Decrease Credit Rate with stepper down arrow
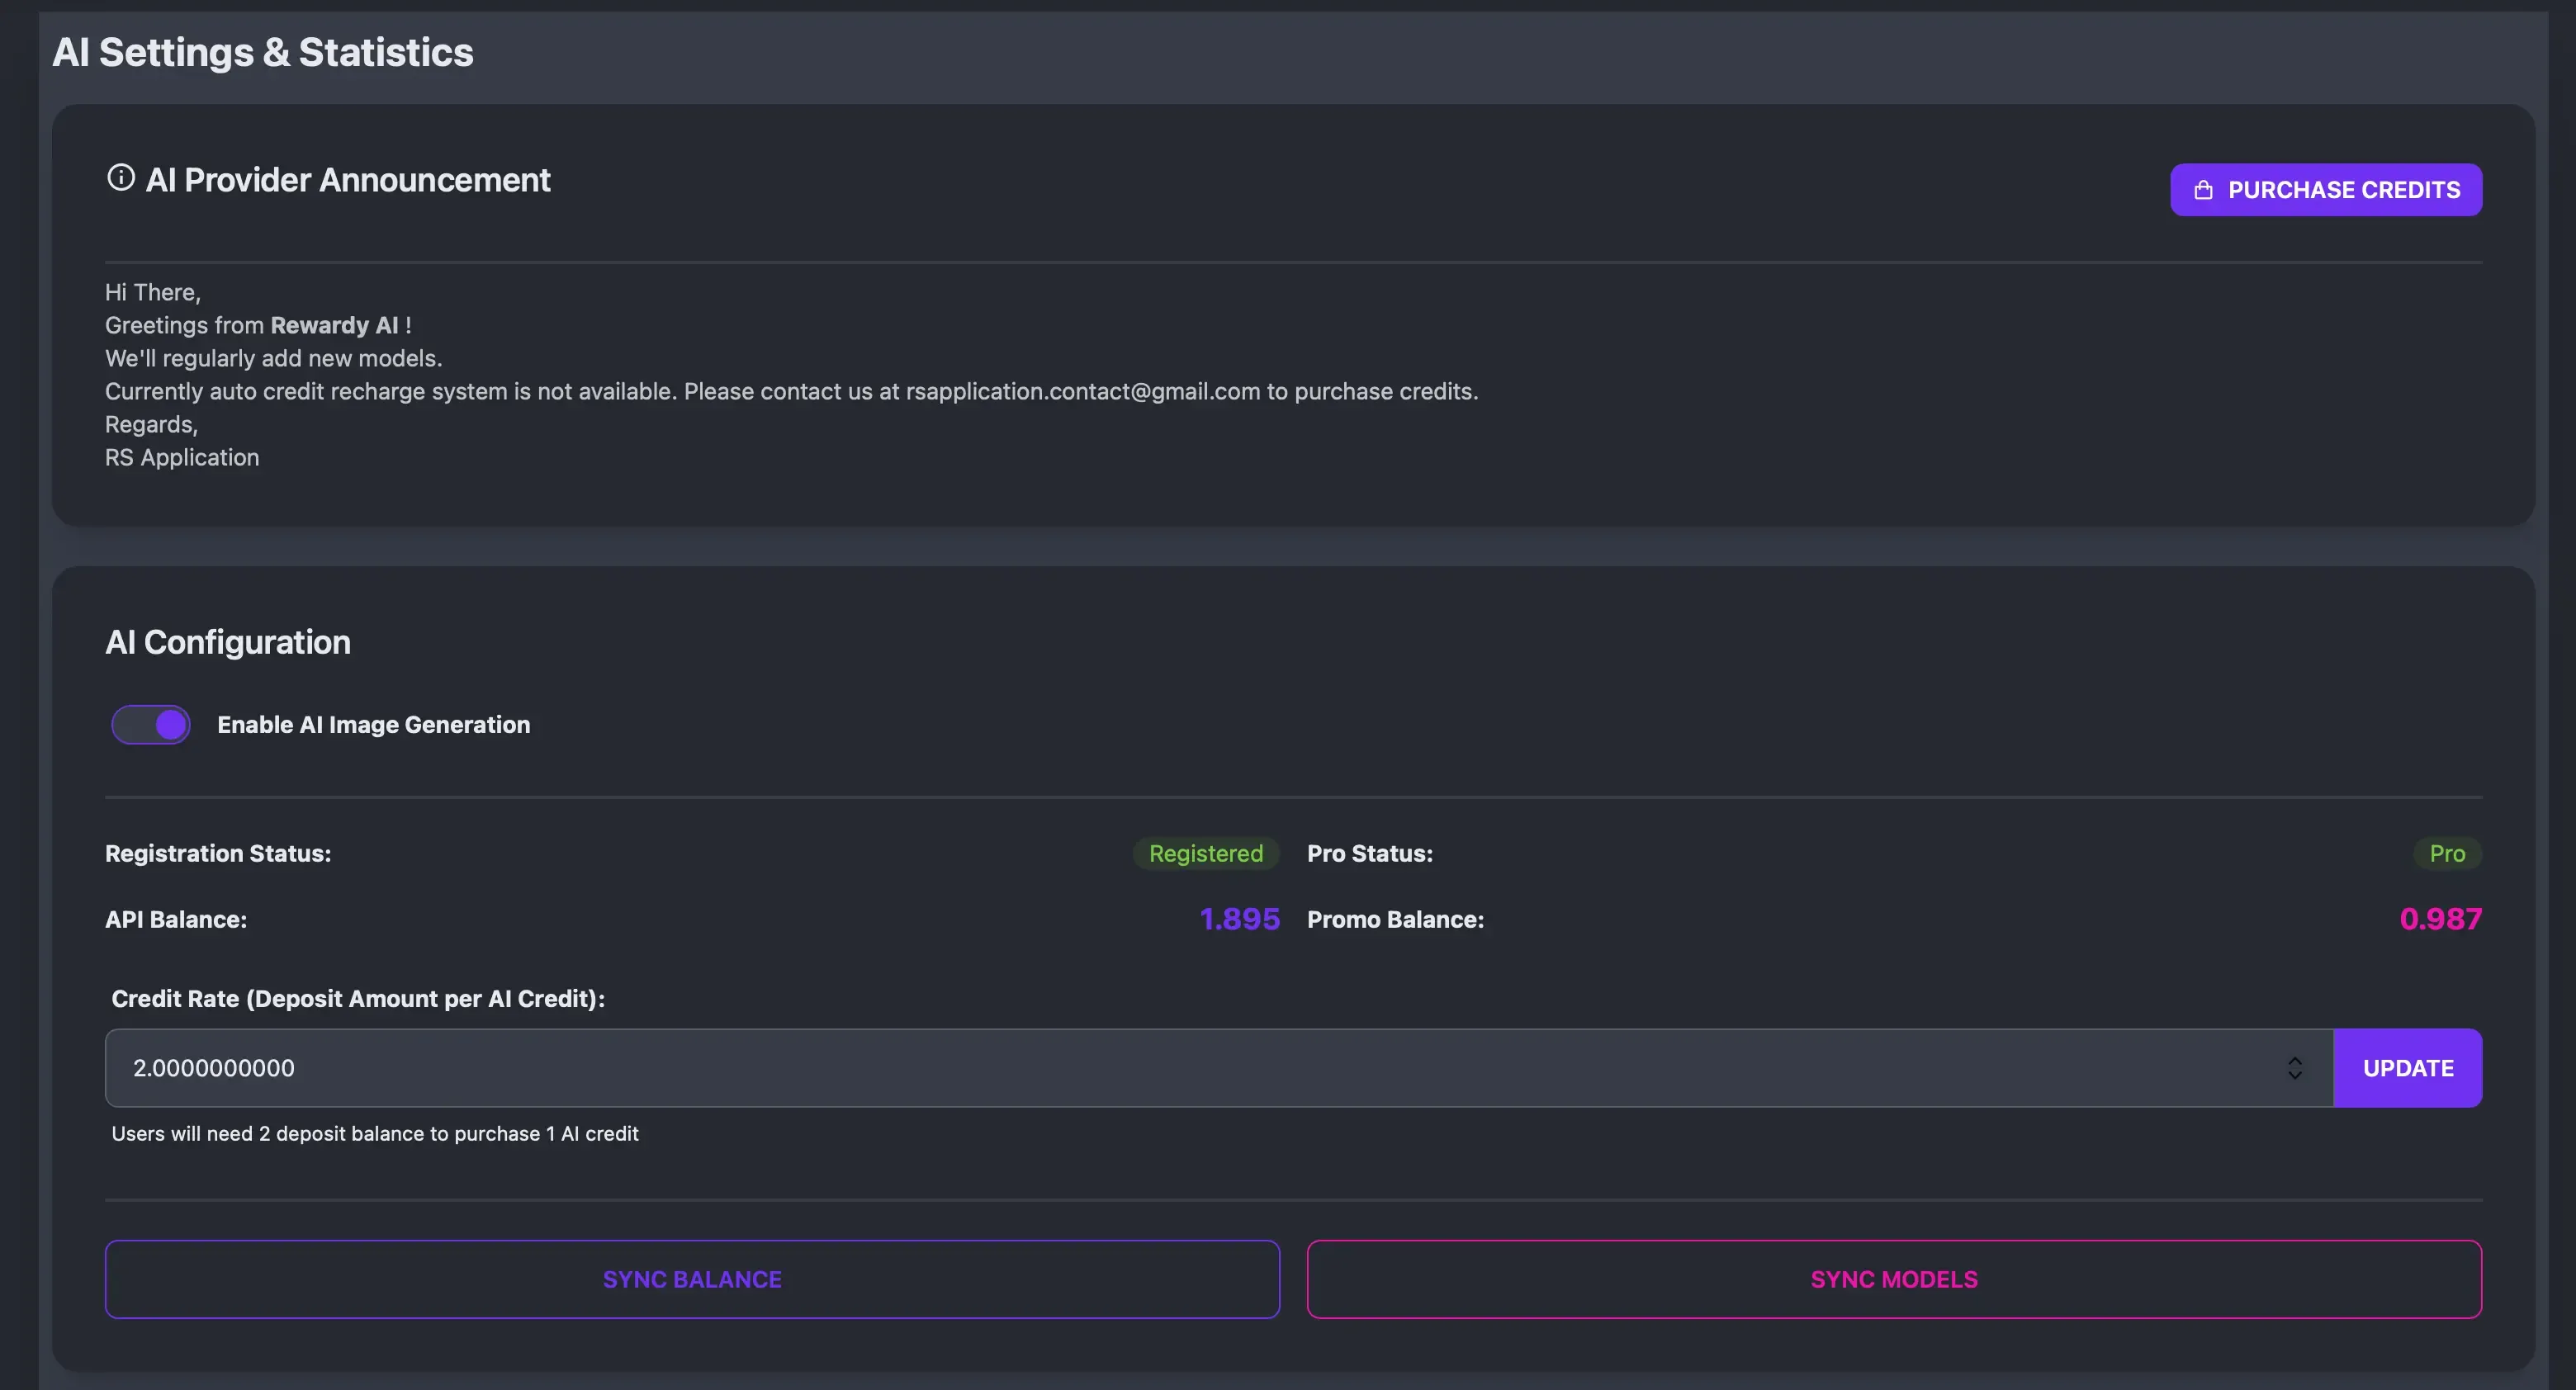This screenshot has width=2576, height=1390. pyautogui.click(x=2295, y=1076)
